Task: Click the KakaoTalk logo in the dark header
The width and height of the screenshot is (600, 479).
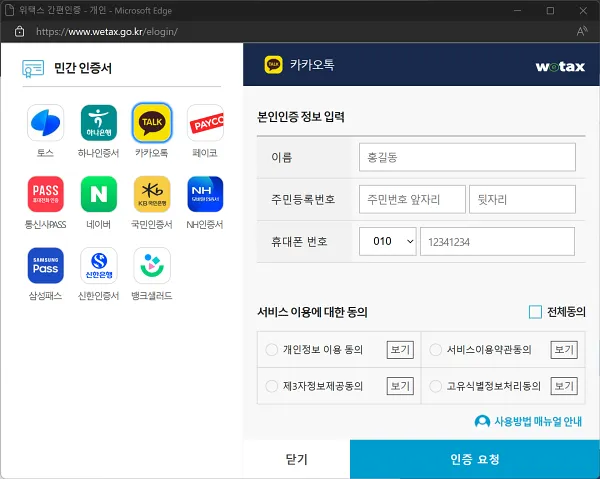Action: click(273, 65)
